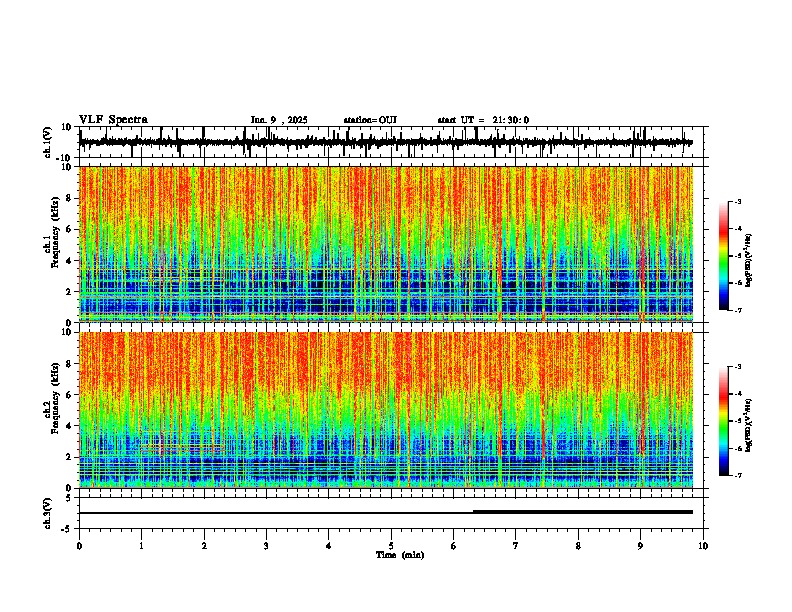The height and width of the screenshot is (612, 792).
Task: Click the '6' kHz tick of ch.2 spectrogram
Action: tap(69, 395)
